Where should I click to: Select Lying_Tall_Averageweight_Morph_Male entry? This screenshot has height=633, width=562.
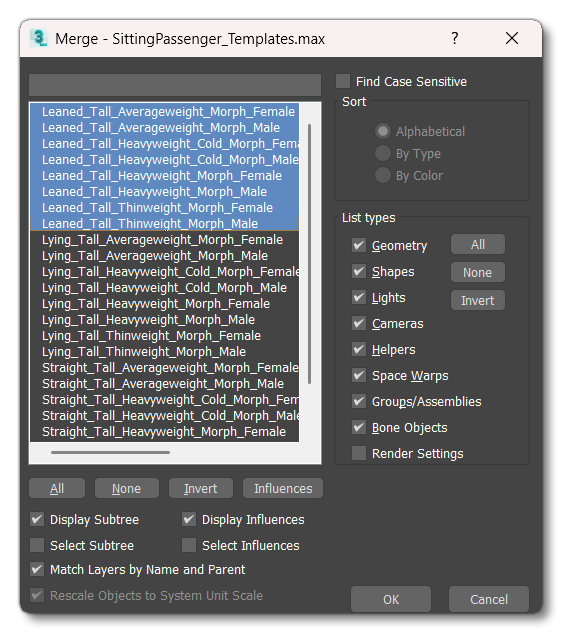(165, 256)
